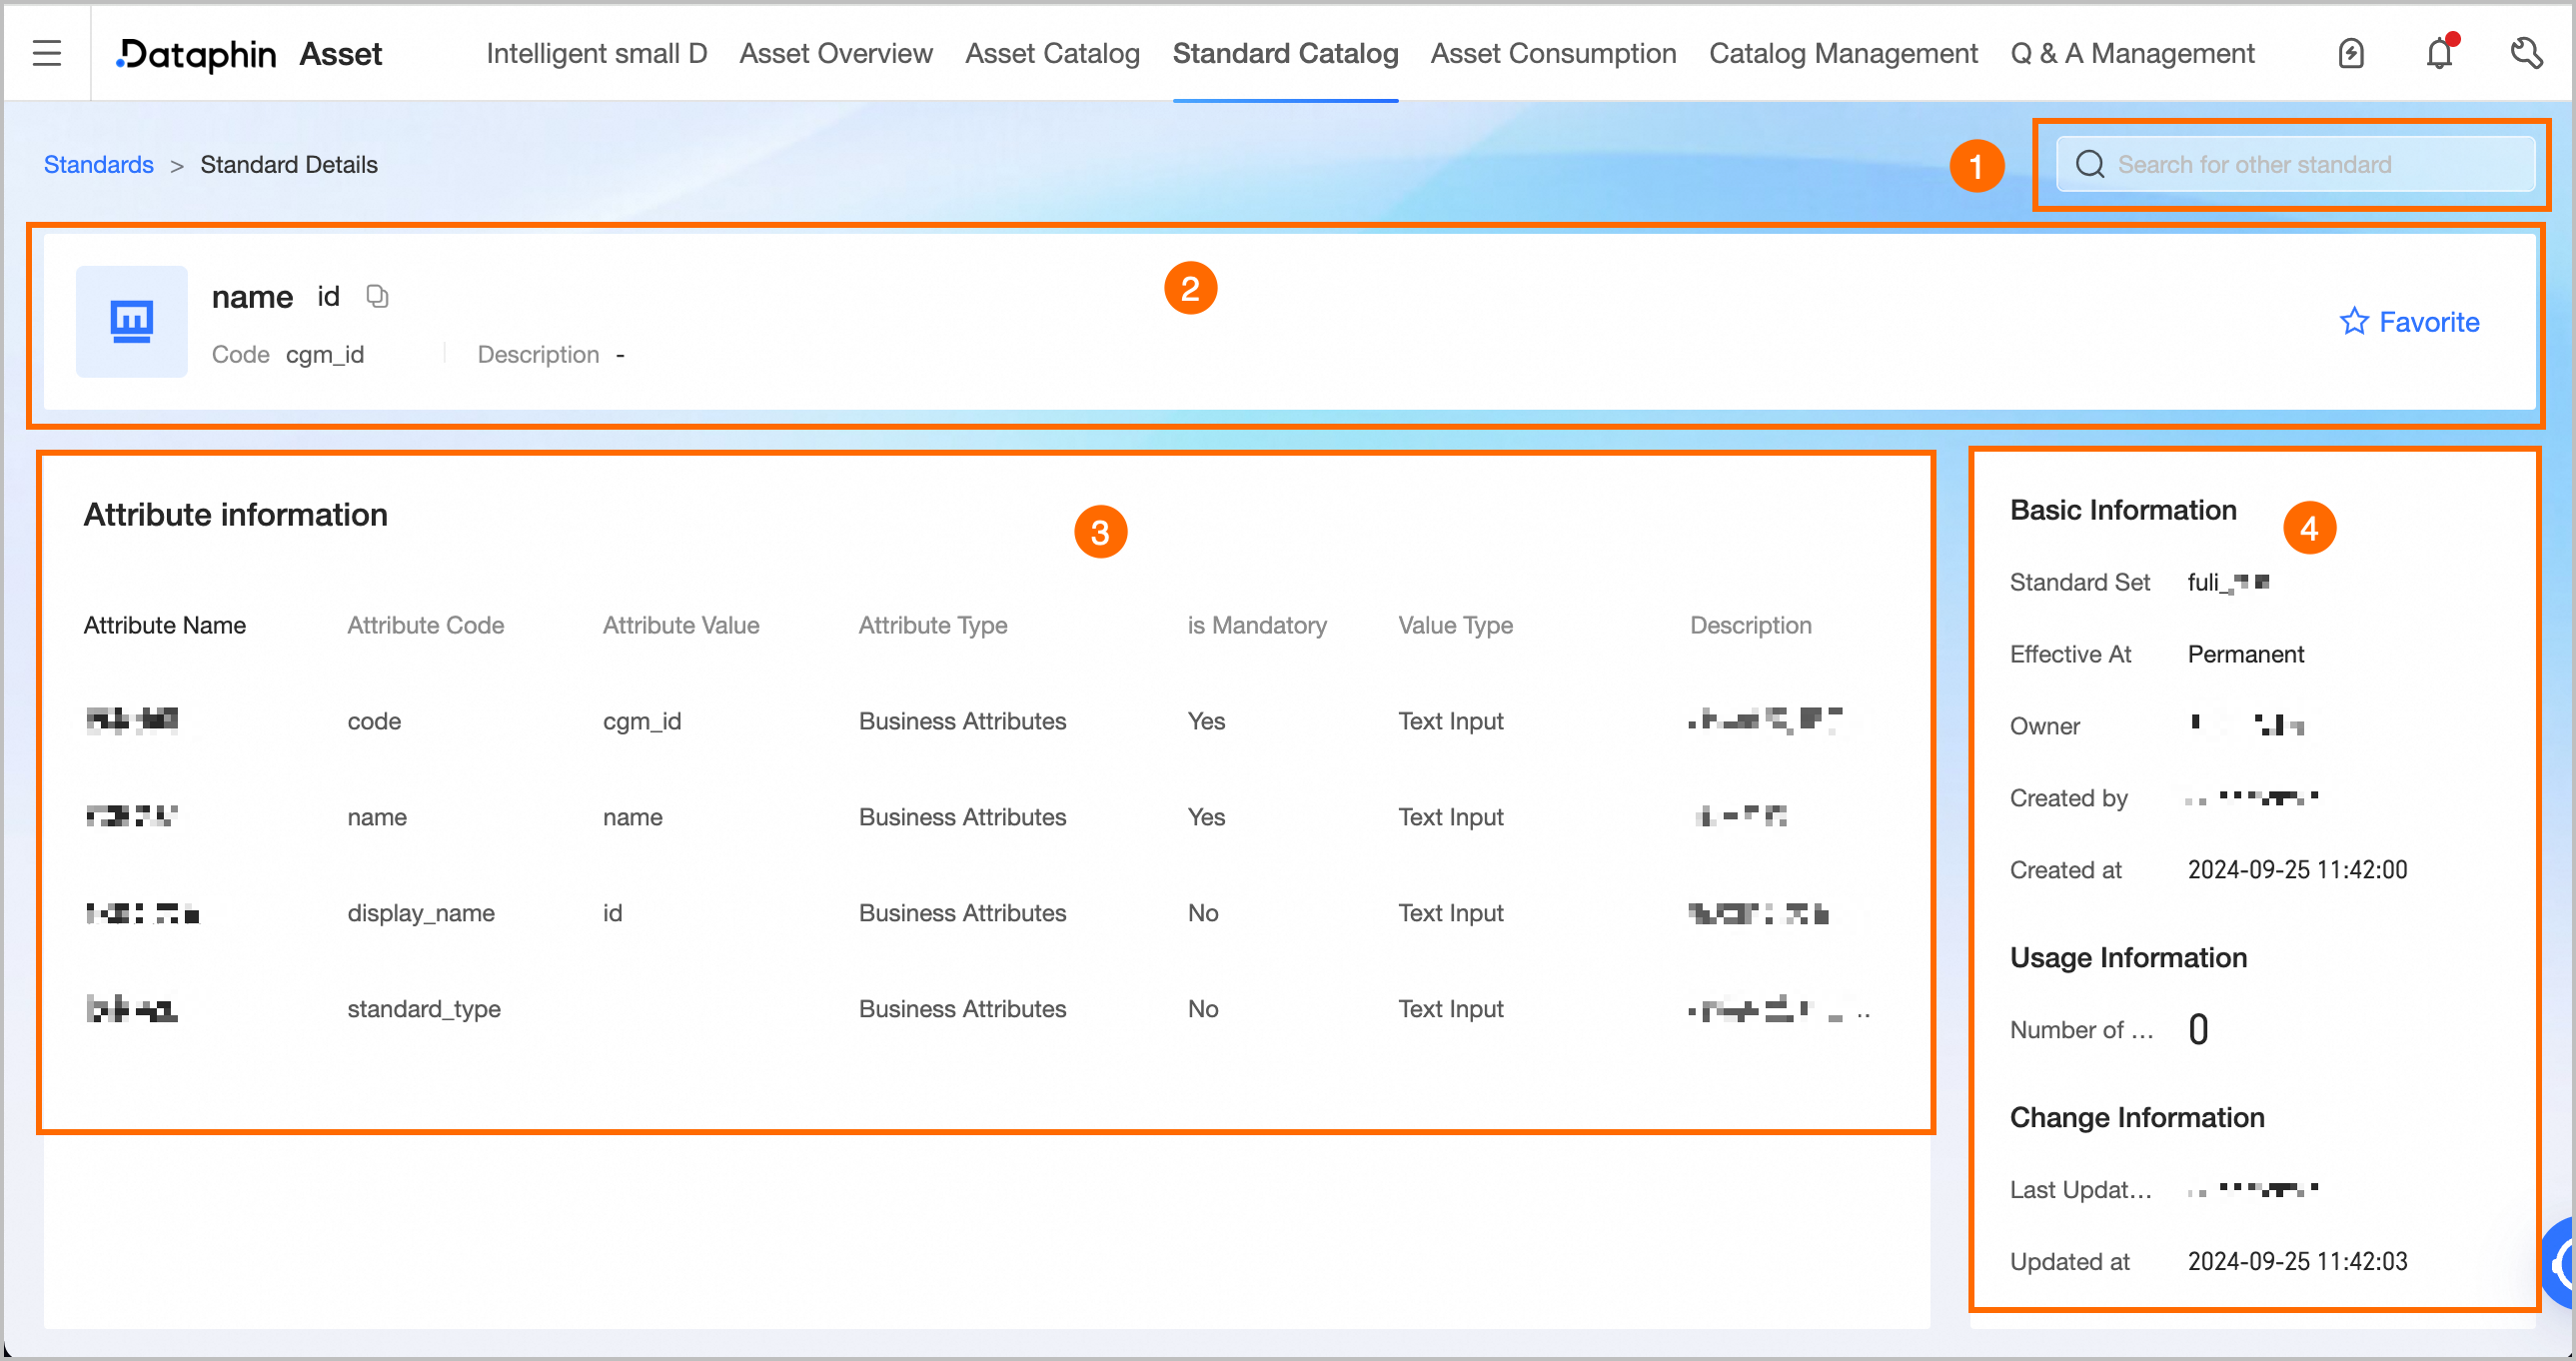Click the standard type thumbnail icon
The width and height of the screenshot is (2576, 1361).
point(131,321)
